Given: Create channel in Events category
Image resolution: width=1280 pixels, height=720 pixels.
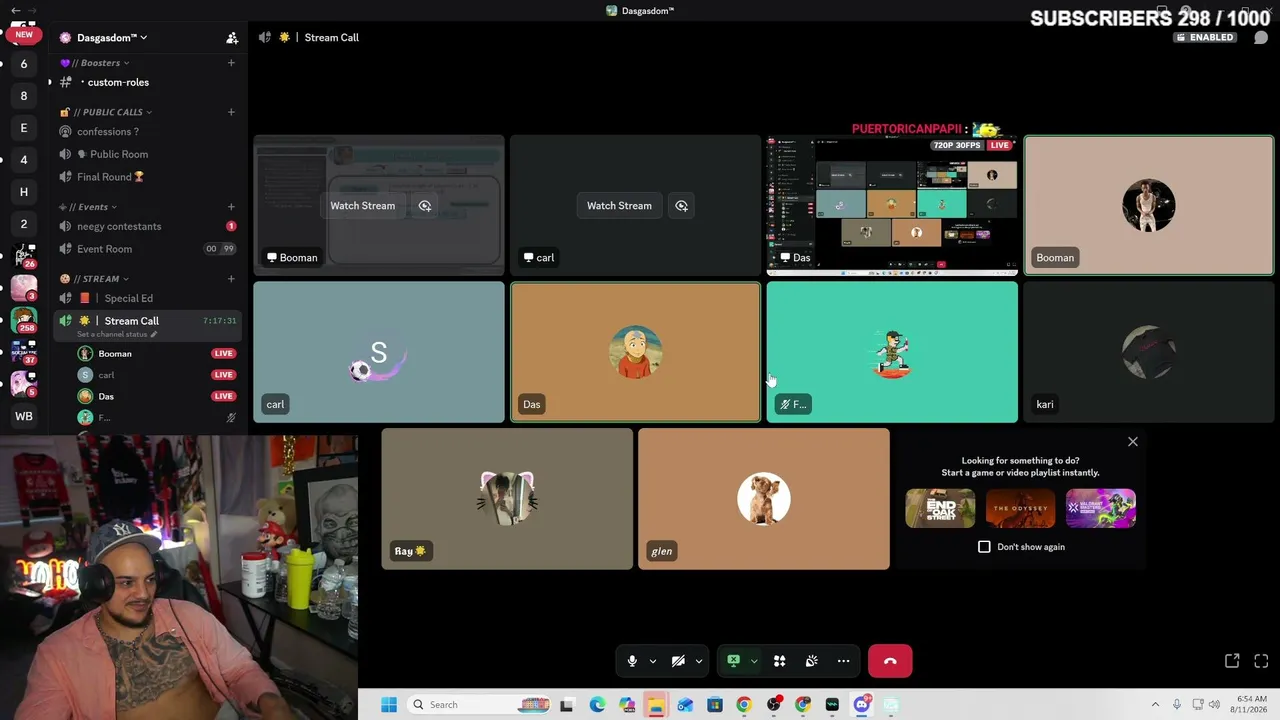Looking at the screenshot, I should click(231, 207).
